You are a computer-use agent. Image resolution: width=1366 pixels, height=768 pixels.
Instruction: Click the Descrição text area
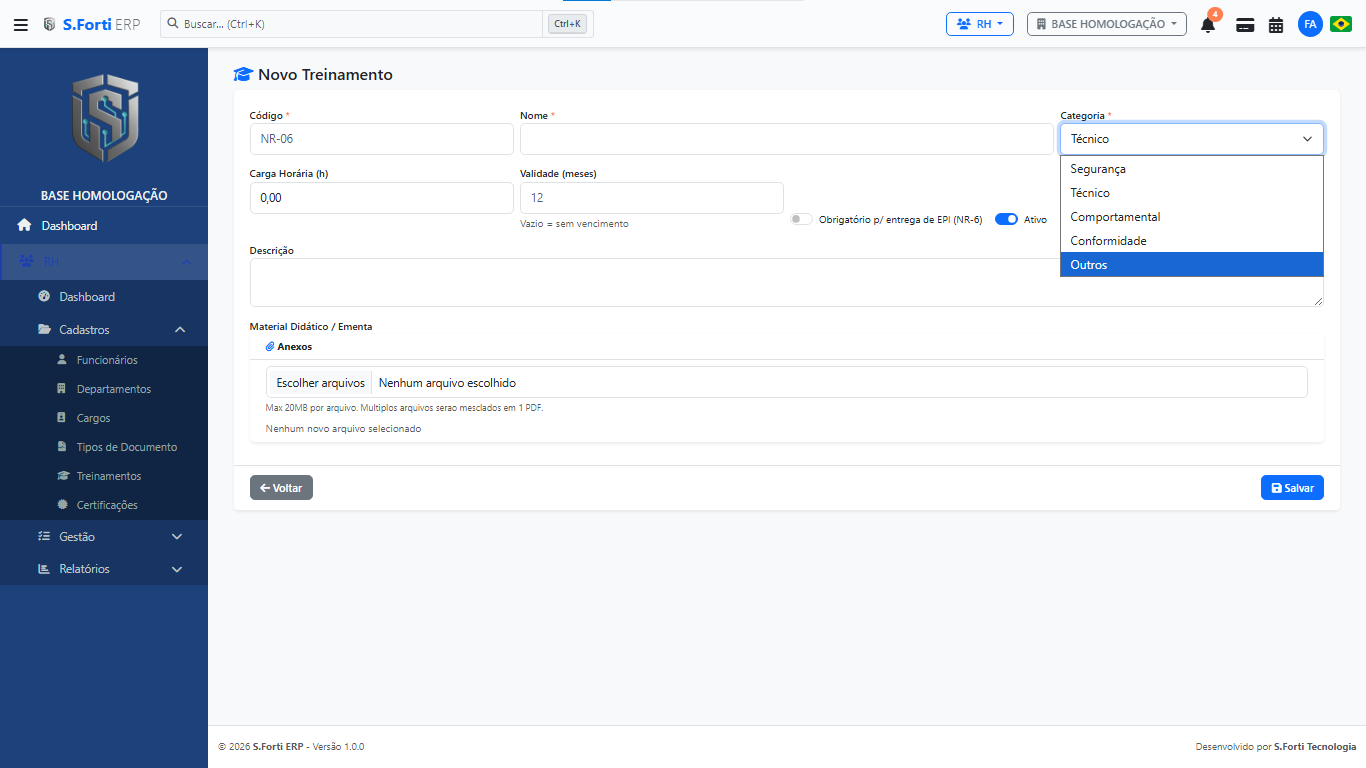786,282
